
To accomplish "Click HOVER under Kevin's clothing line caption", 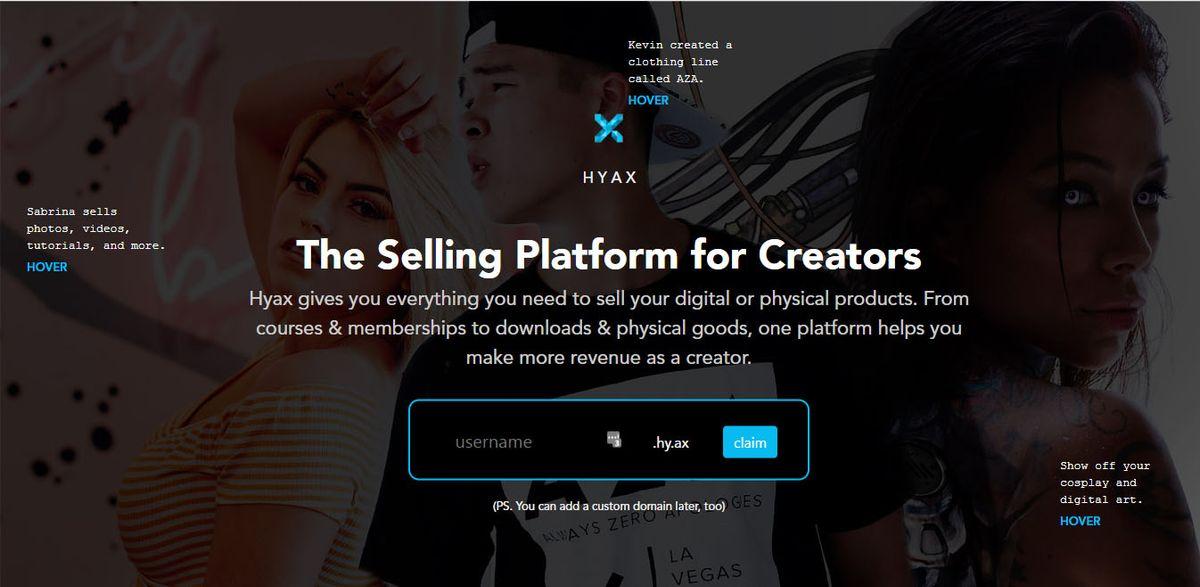I will click(x=648, y=100).
